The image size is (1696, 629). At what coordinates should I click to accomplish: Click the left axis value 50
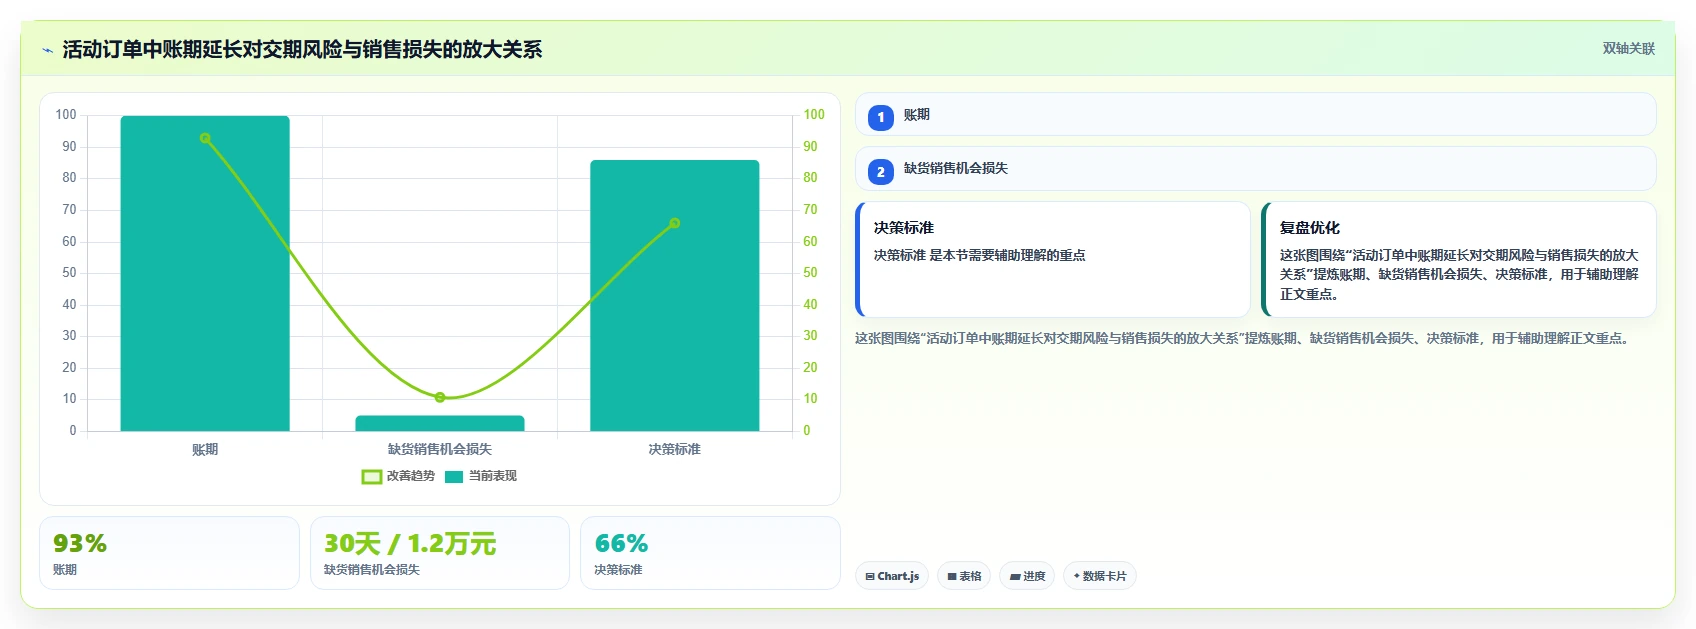pos(69,273)
